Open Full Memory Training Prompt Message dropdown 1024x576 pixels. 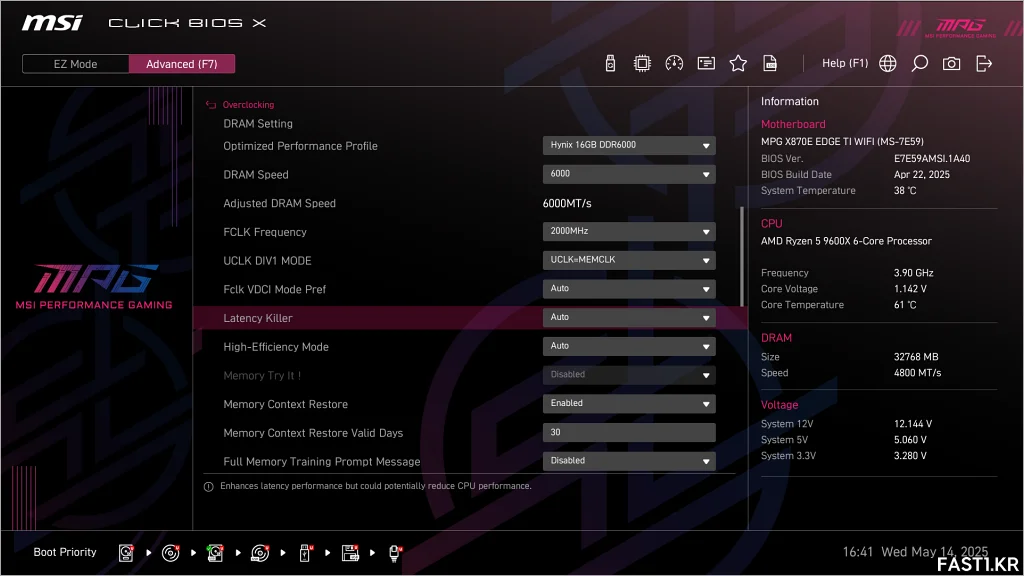pyautogui.click(x=629, y=461)
